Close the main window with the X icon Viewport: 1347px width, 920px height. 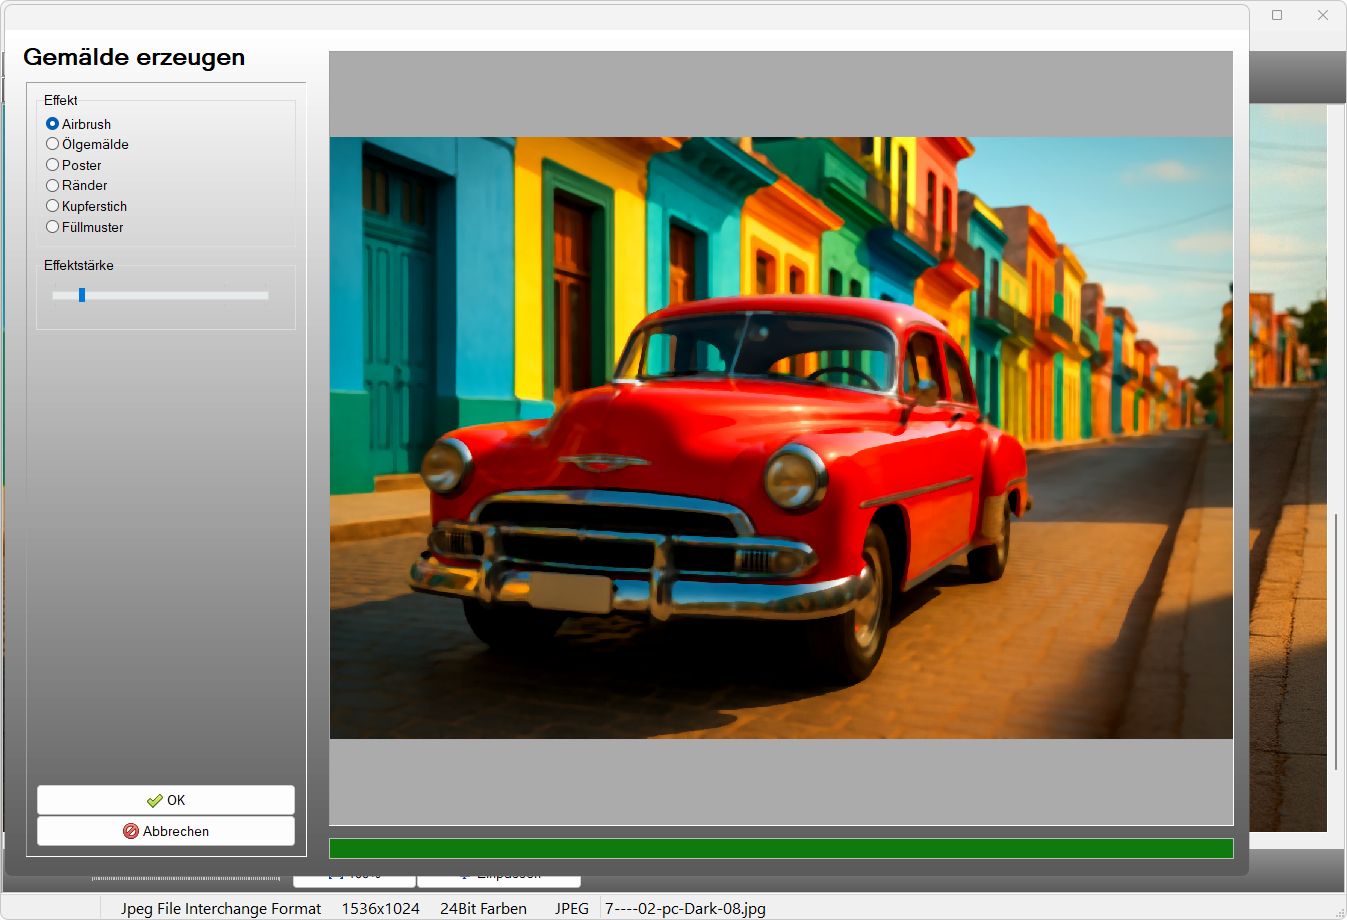point(1323,15)
